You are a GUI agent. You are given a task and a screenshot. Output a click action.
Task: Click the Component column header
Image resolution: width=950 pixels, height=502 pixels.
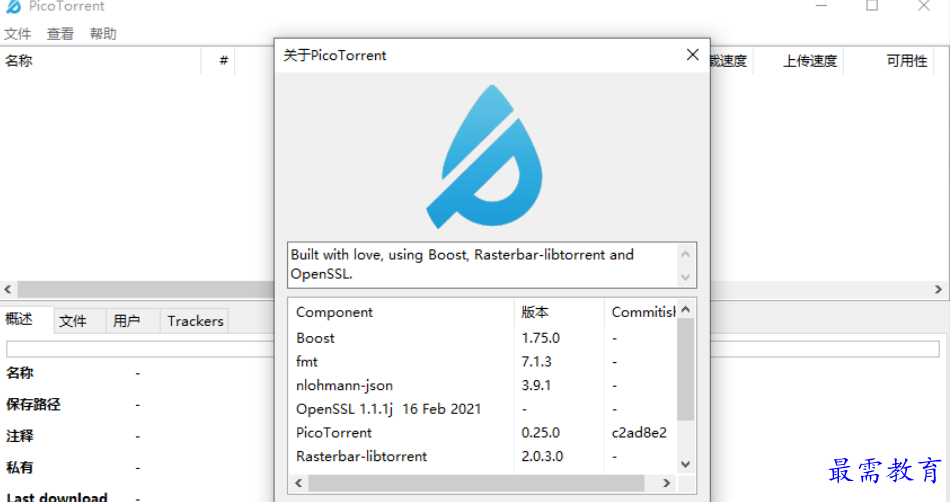pos(402,312)
